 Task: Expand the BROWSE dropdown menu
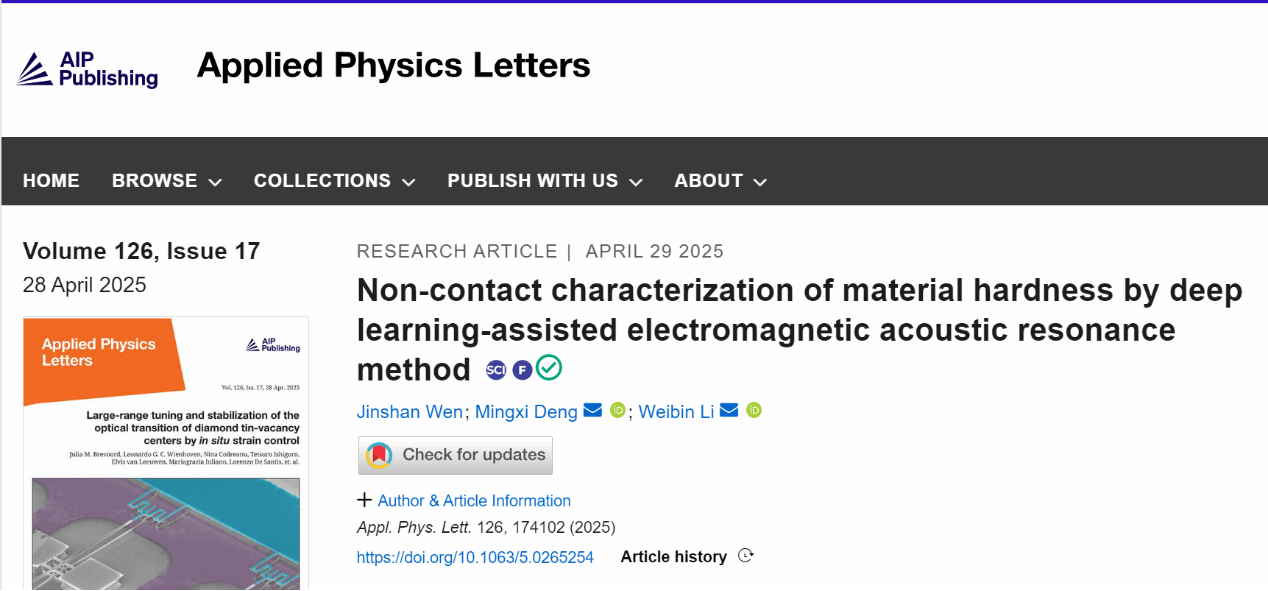pos(166,181)
